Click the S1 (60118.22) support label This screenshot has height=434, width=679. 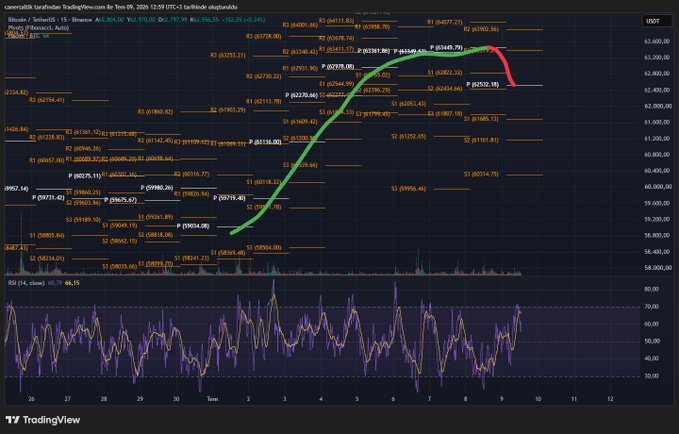[264, 182]
